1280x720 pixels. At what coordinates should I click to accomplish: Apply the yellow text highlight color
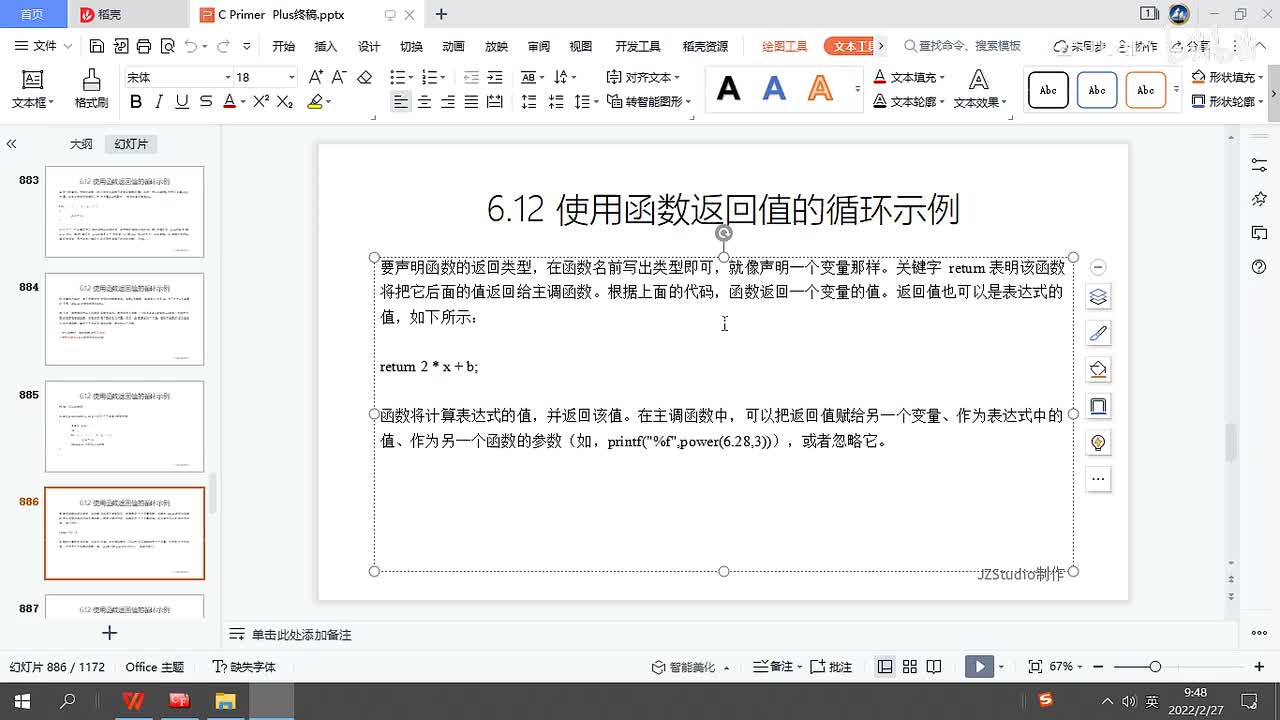coord(315,101)
